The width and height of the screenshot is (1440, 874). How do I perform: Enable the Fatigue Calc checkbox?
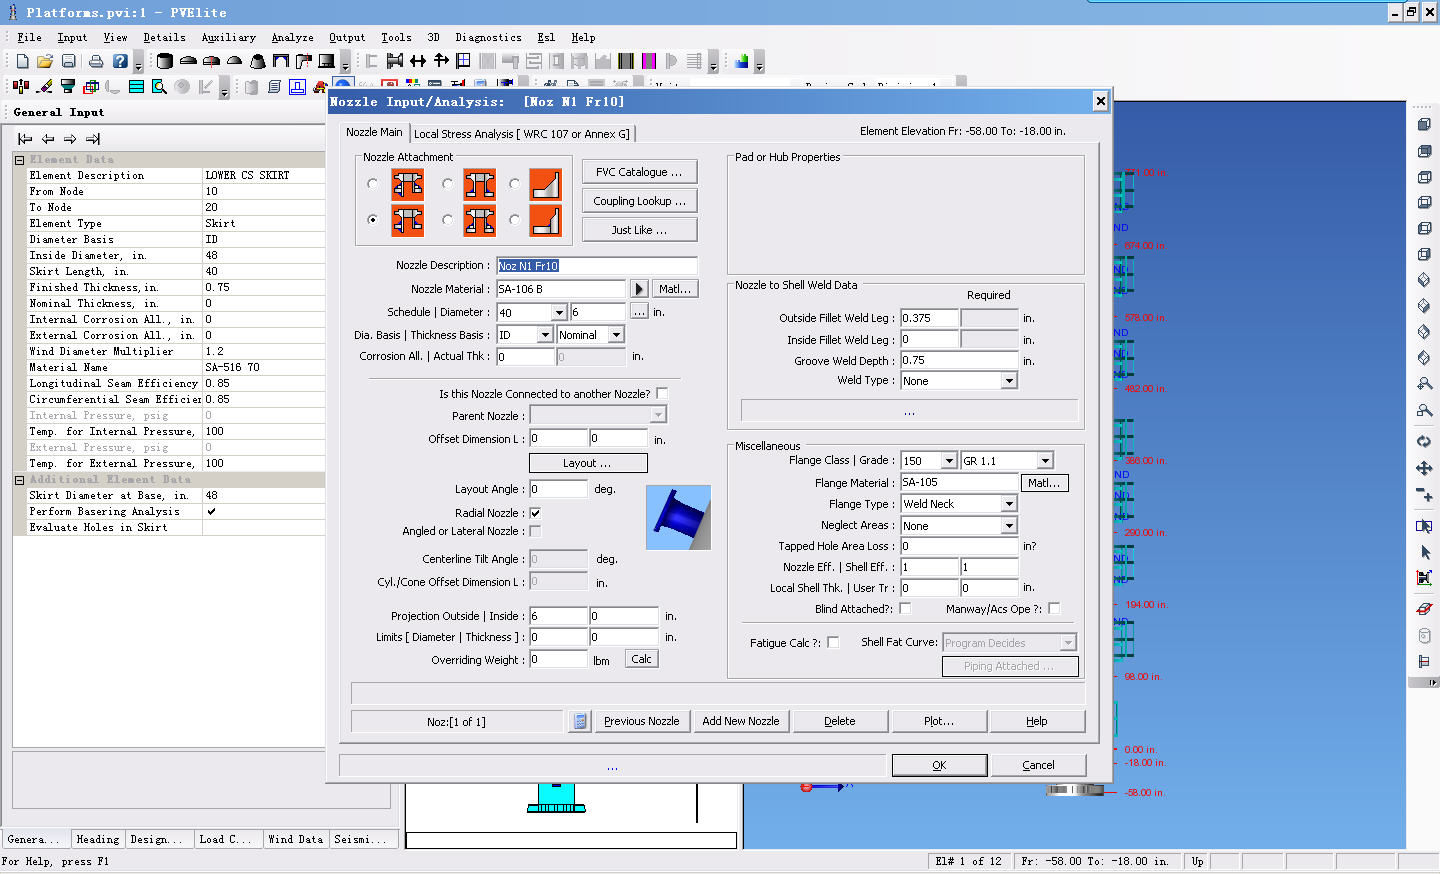833,643
